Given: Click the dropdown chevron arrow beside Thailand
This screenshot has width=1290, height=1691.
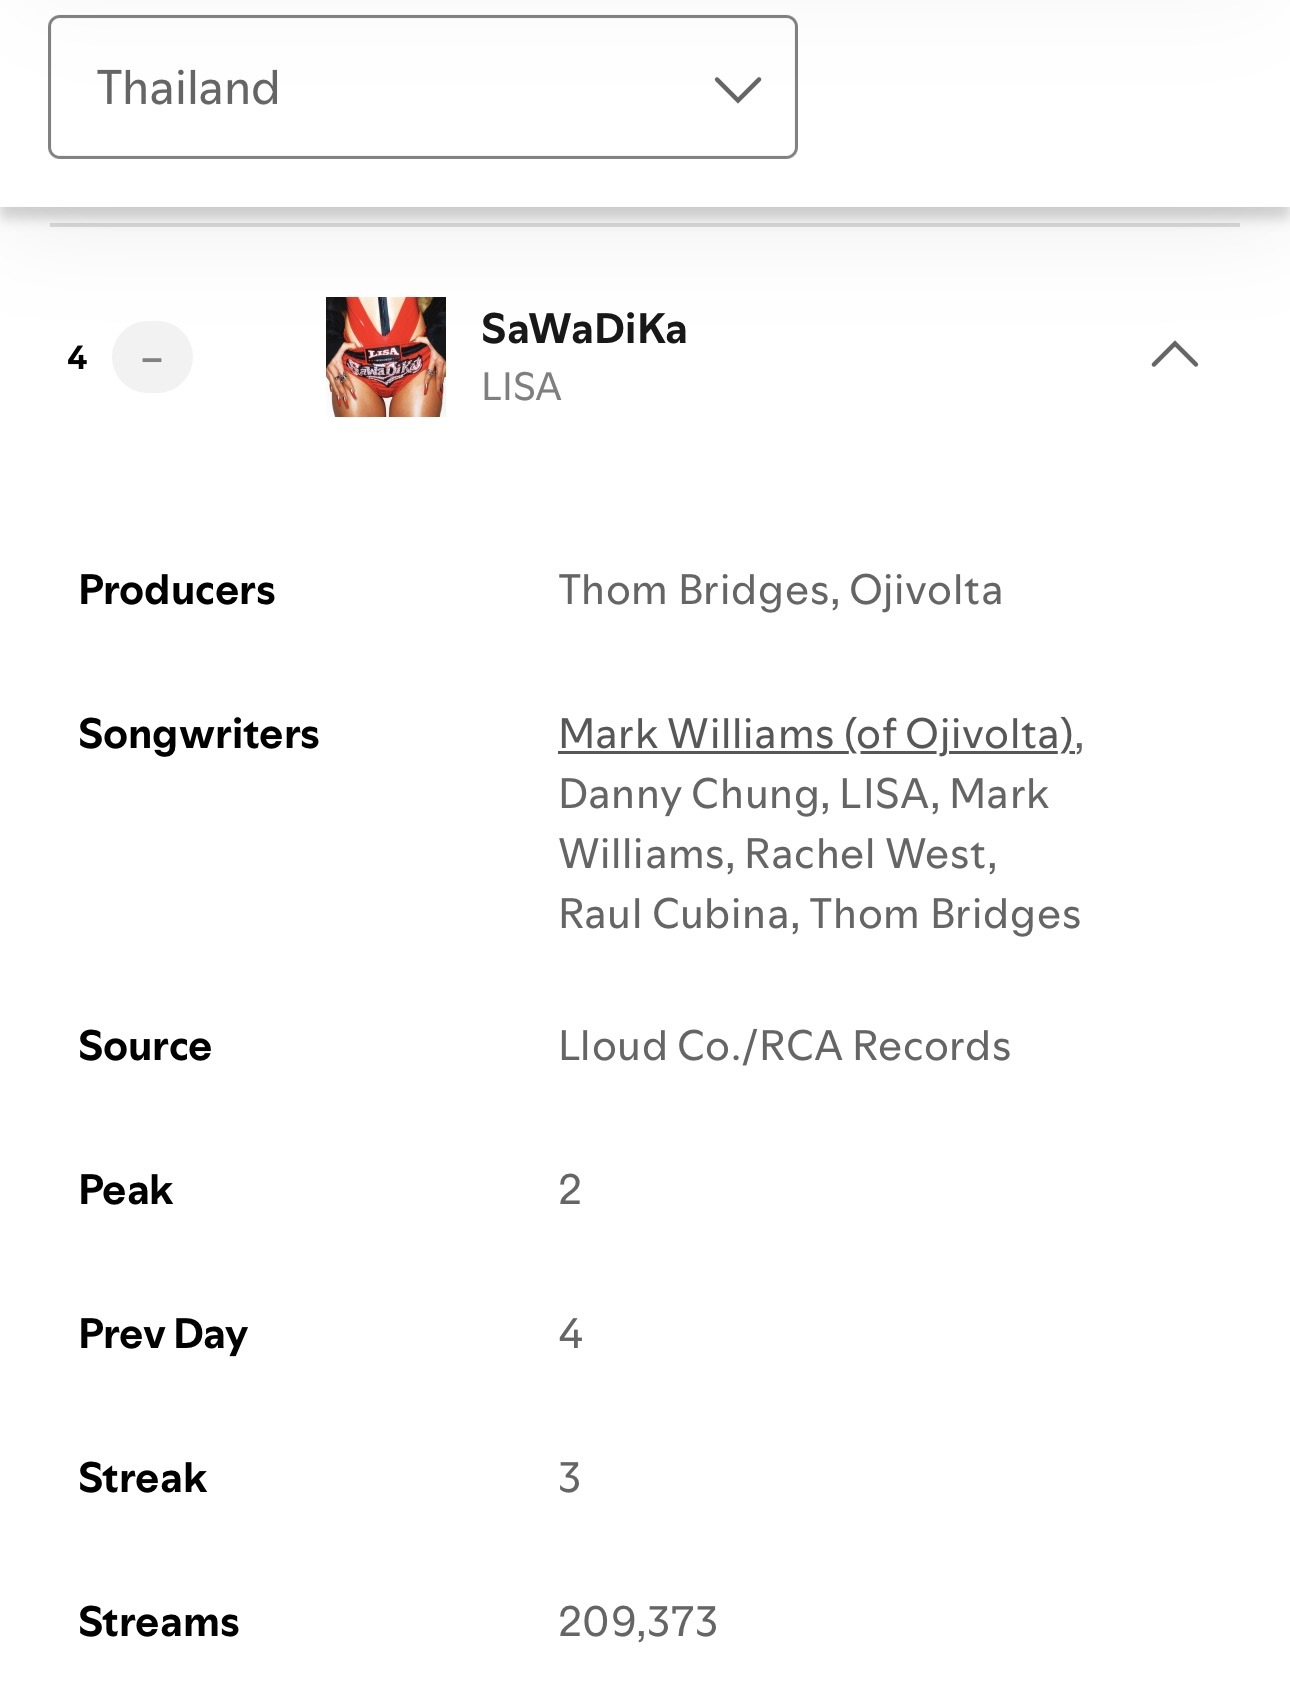Looking at the screenshot, I should (x=738, y=89).
